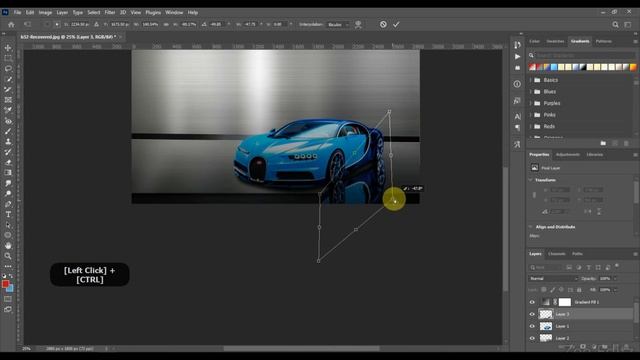Click the Layer 1 car thumbnail
The image size is (640, 360).
click(x=546, y=326)
